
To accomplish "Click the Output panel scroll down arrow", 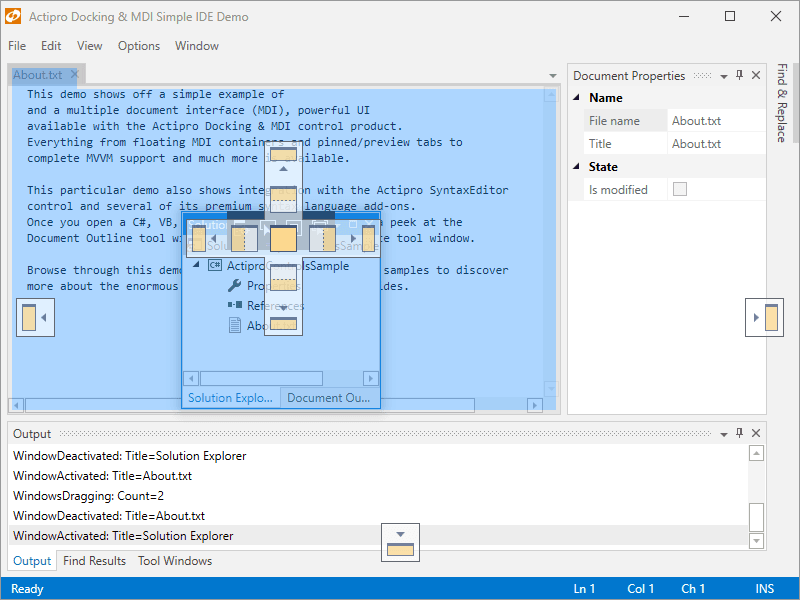I will point(756,541).
